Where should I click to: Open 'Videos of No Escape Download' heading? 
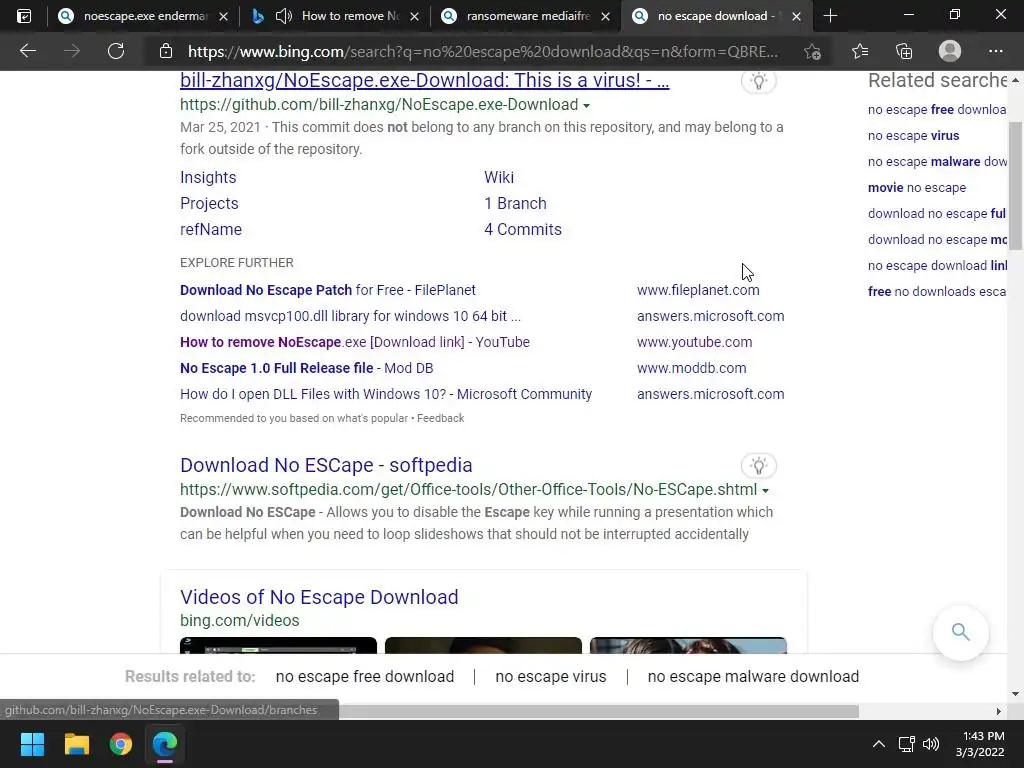tap(319, 597)
